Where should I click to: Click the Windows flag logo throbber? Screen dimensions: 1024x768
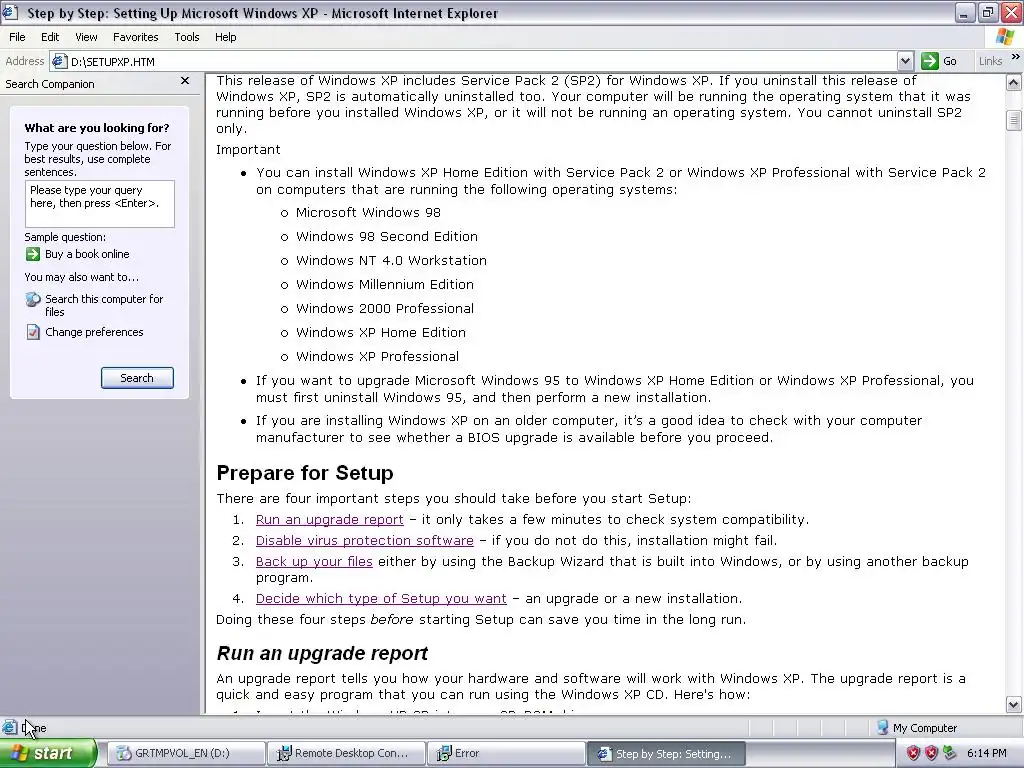[x=1005, y=37]
